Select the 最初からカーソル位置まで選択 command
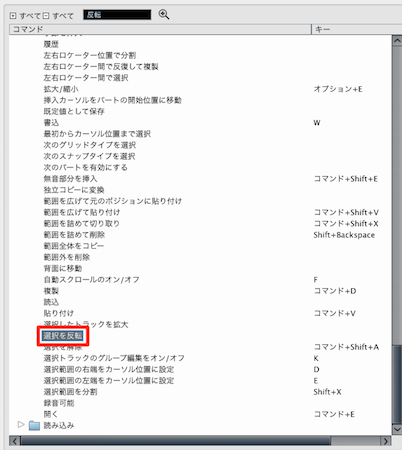 [97, 134]
